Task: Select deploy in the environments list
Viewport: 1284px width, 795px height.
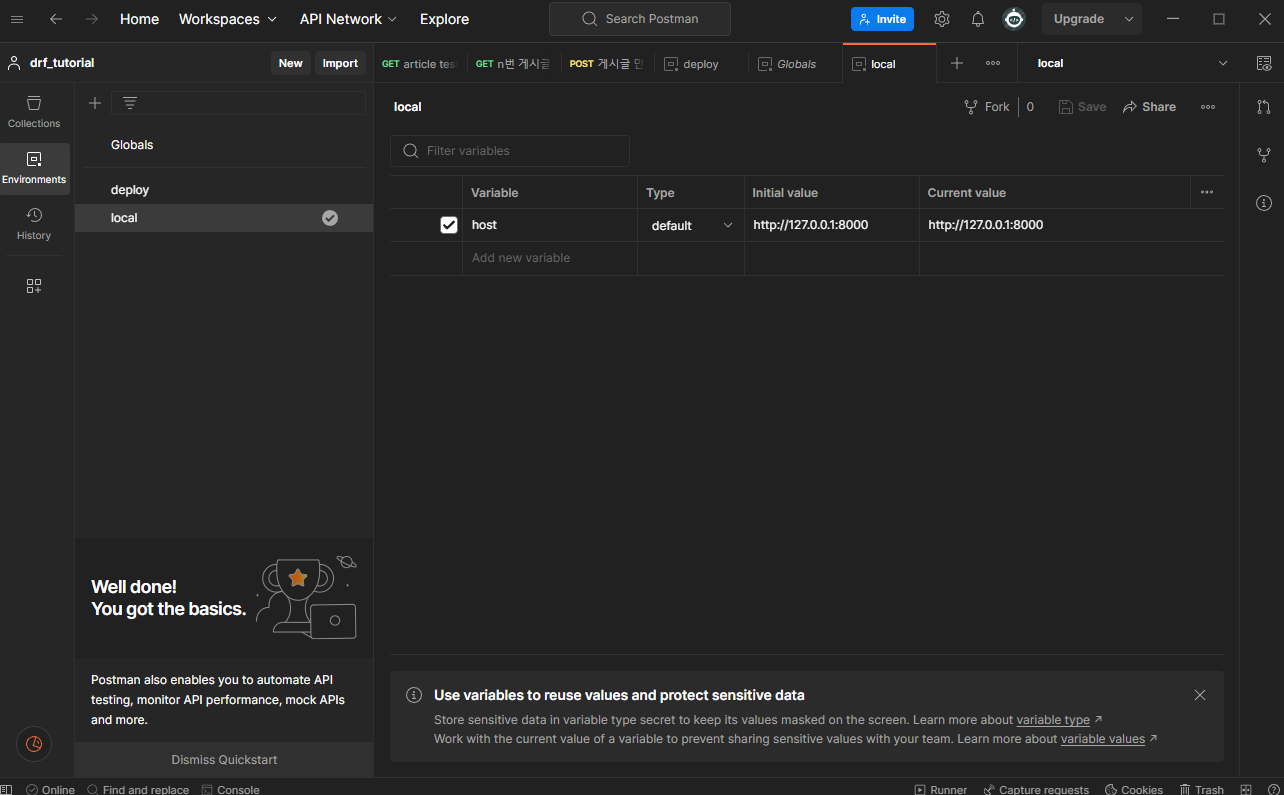Action: [224, 190]
